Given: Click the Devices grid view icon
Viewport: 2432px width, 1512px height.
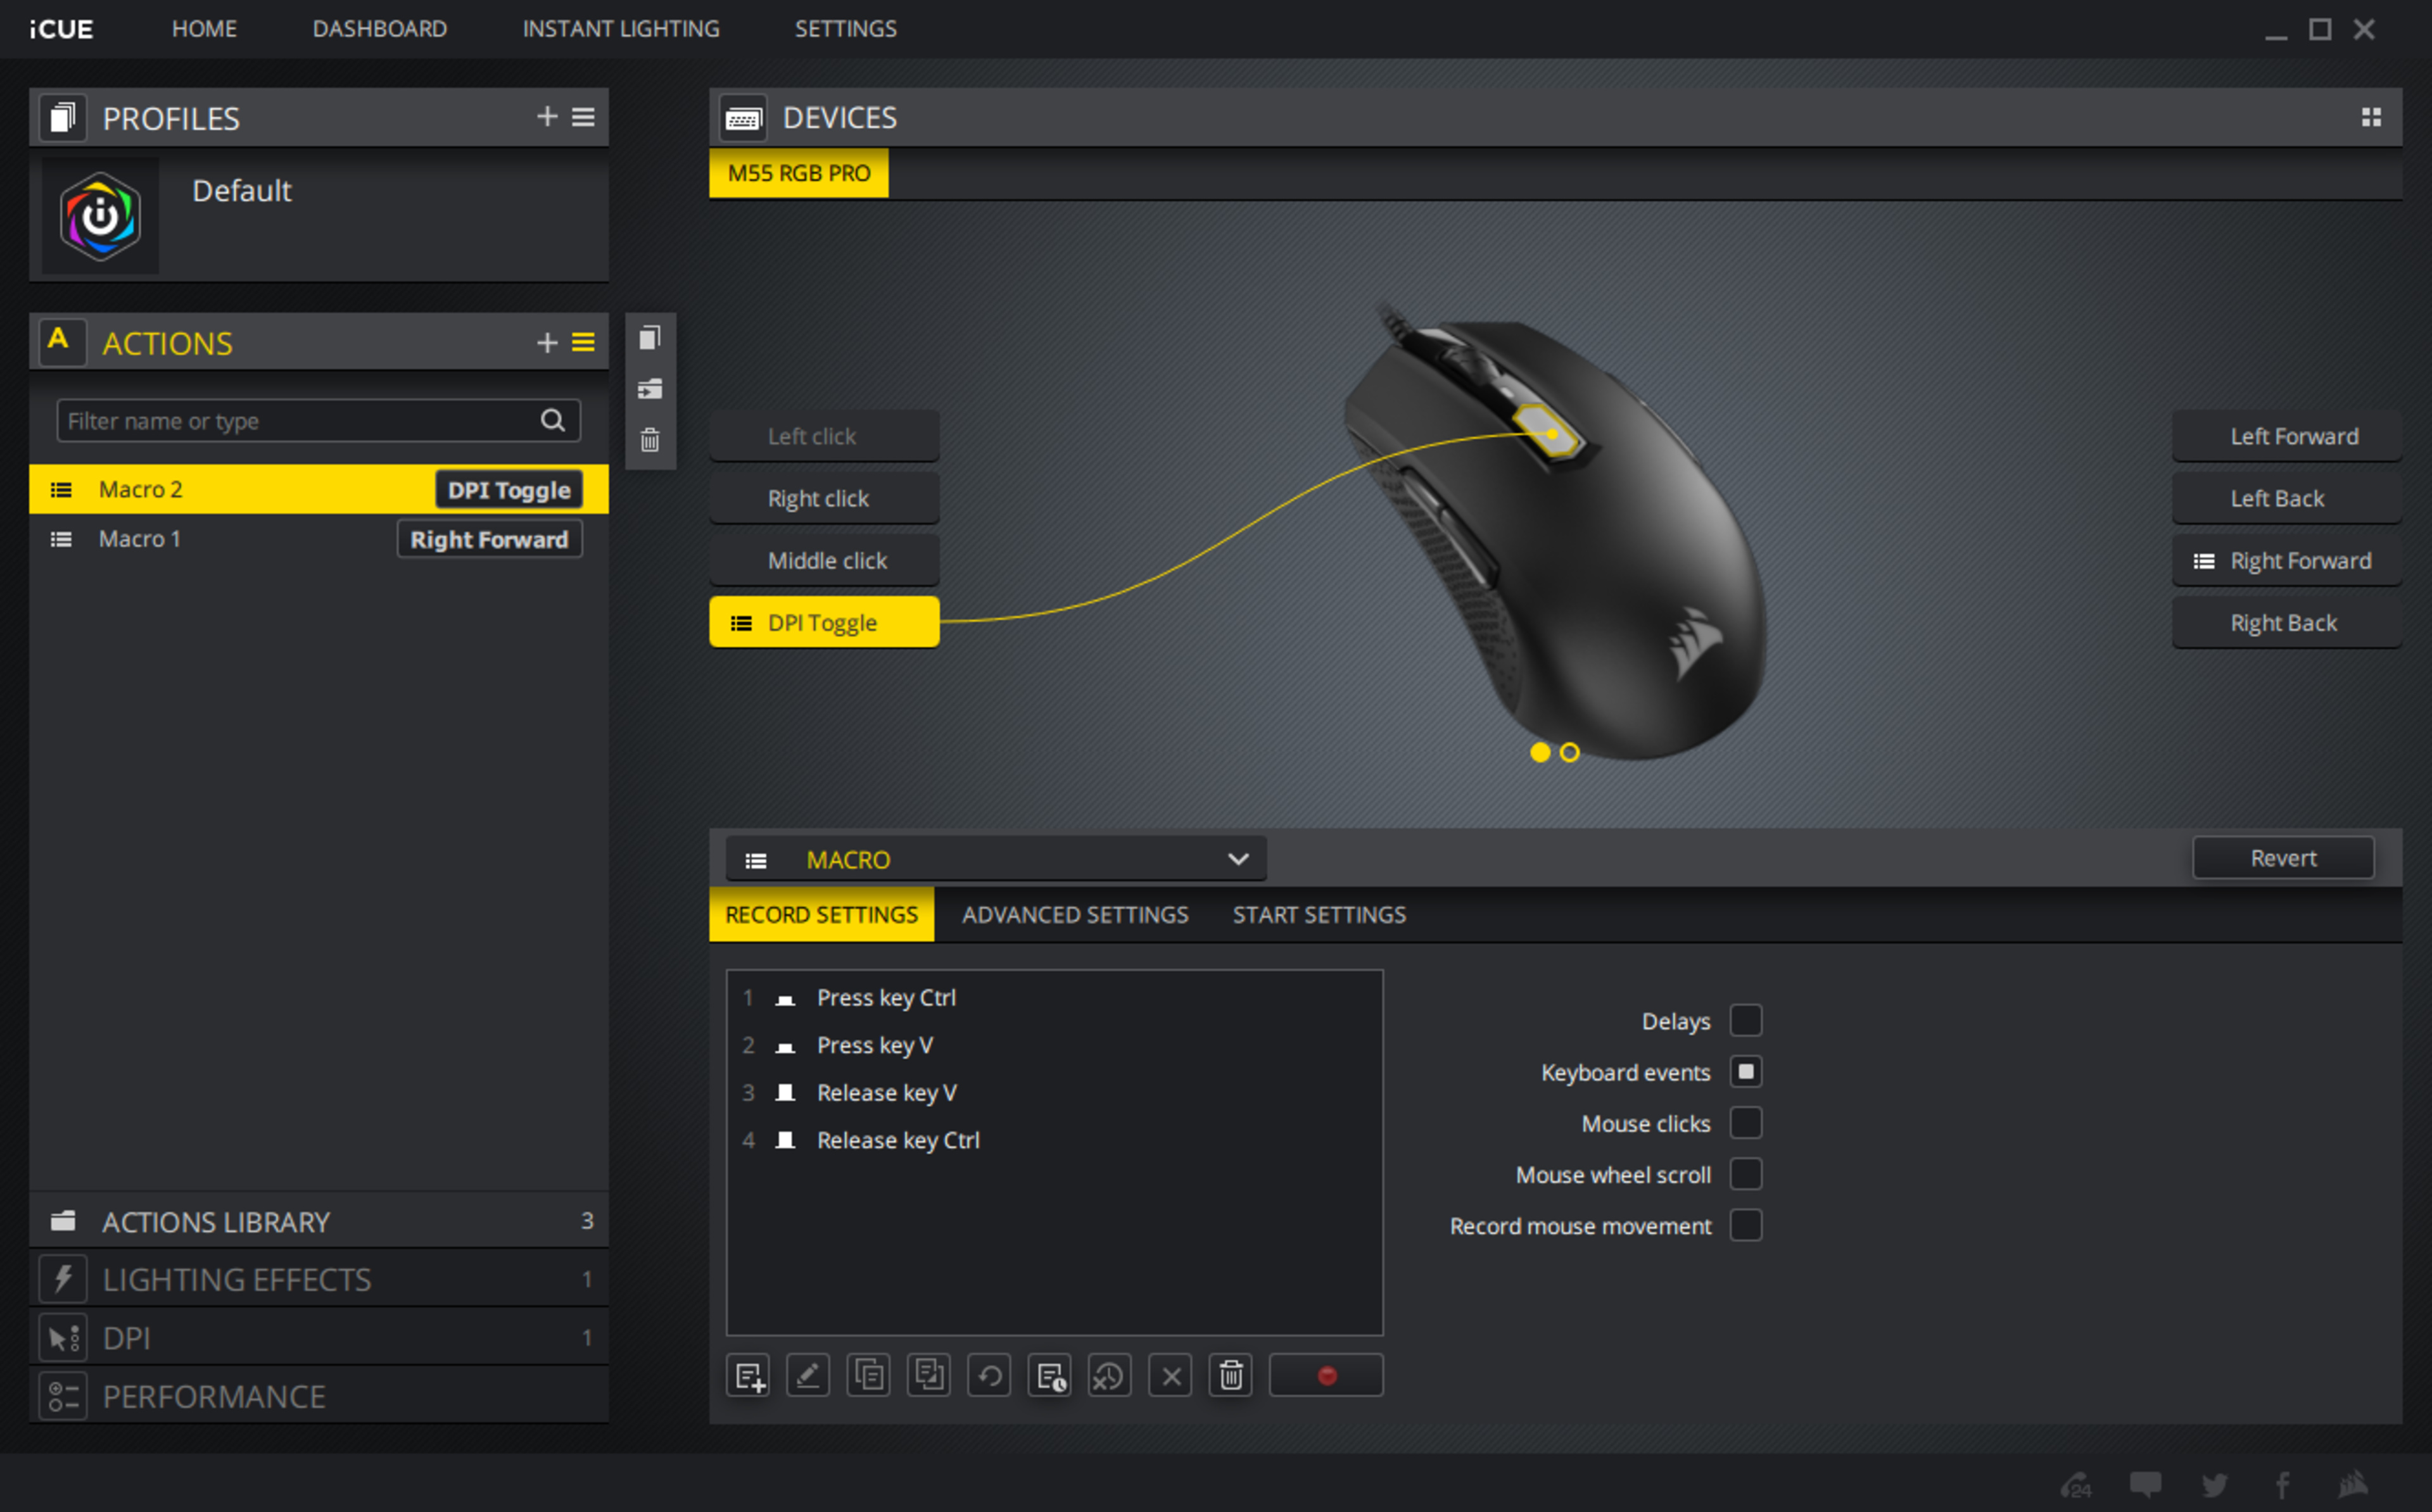Looking at the screenshot, I should point(2371,117).
